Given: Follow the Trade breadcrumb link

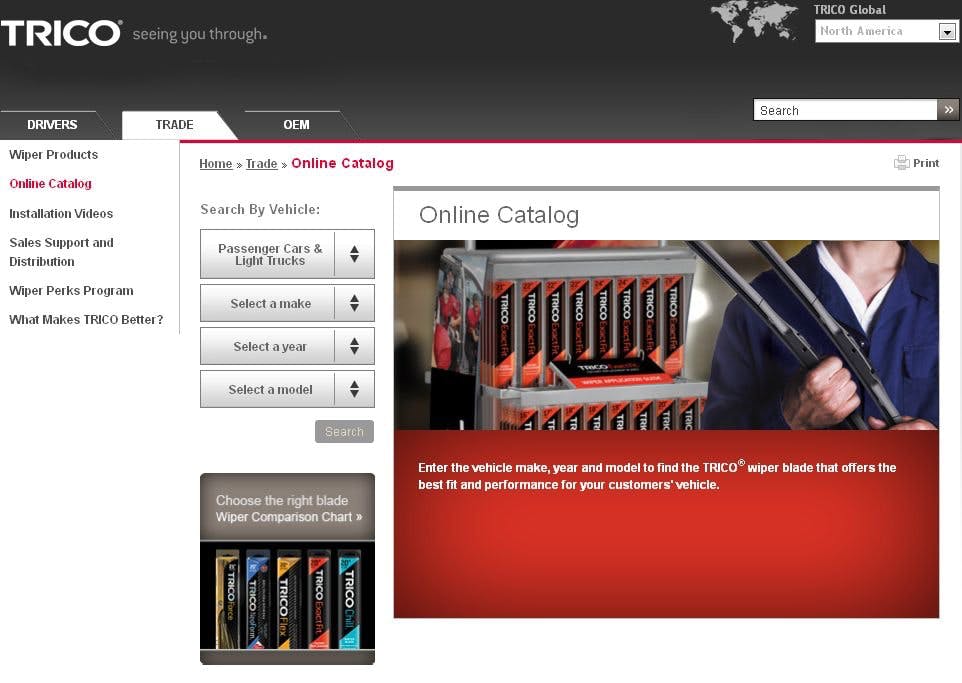Looking at the screenshot, I should tap(261, 164).
